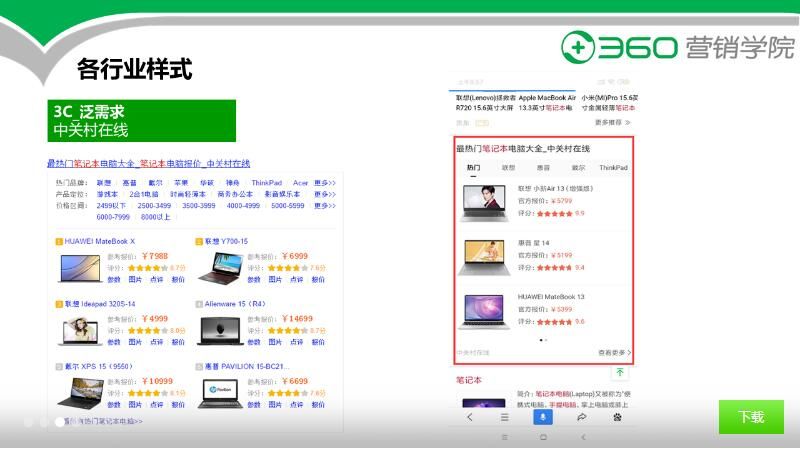Select the 戴尔 tab in mobile card

click(578, 168)
